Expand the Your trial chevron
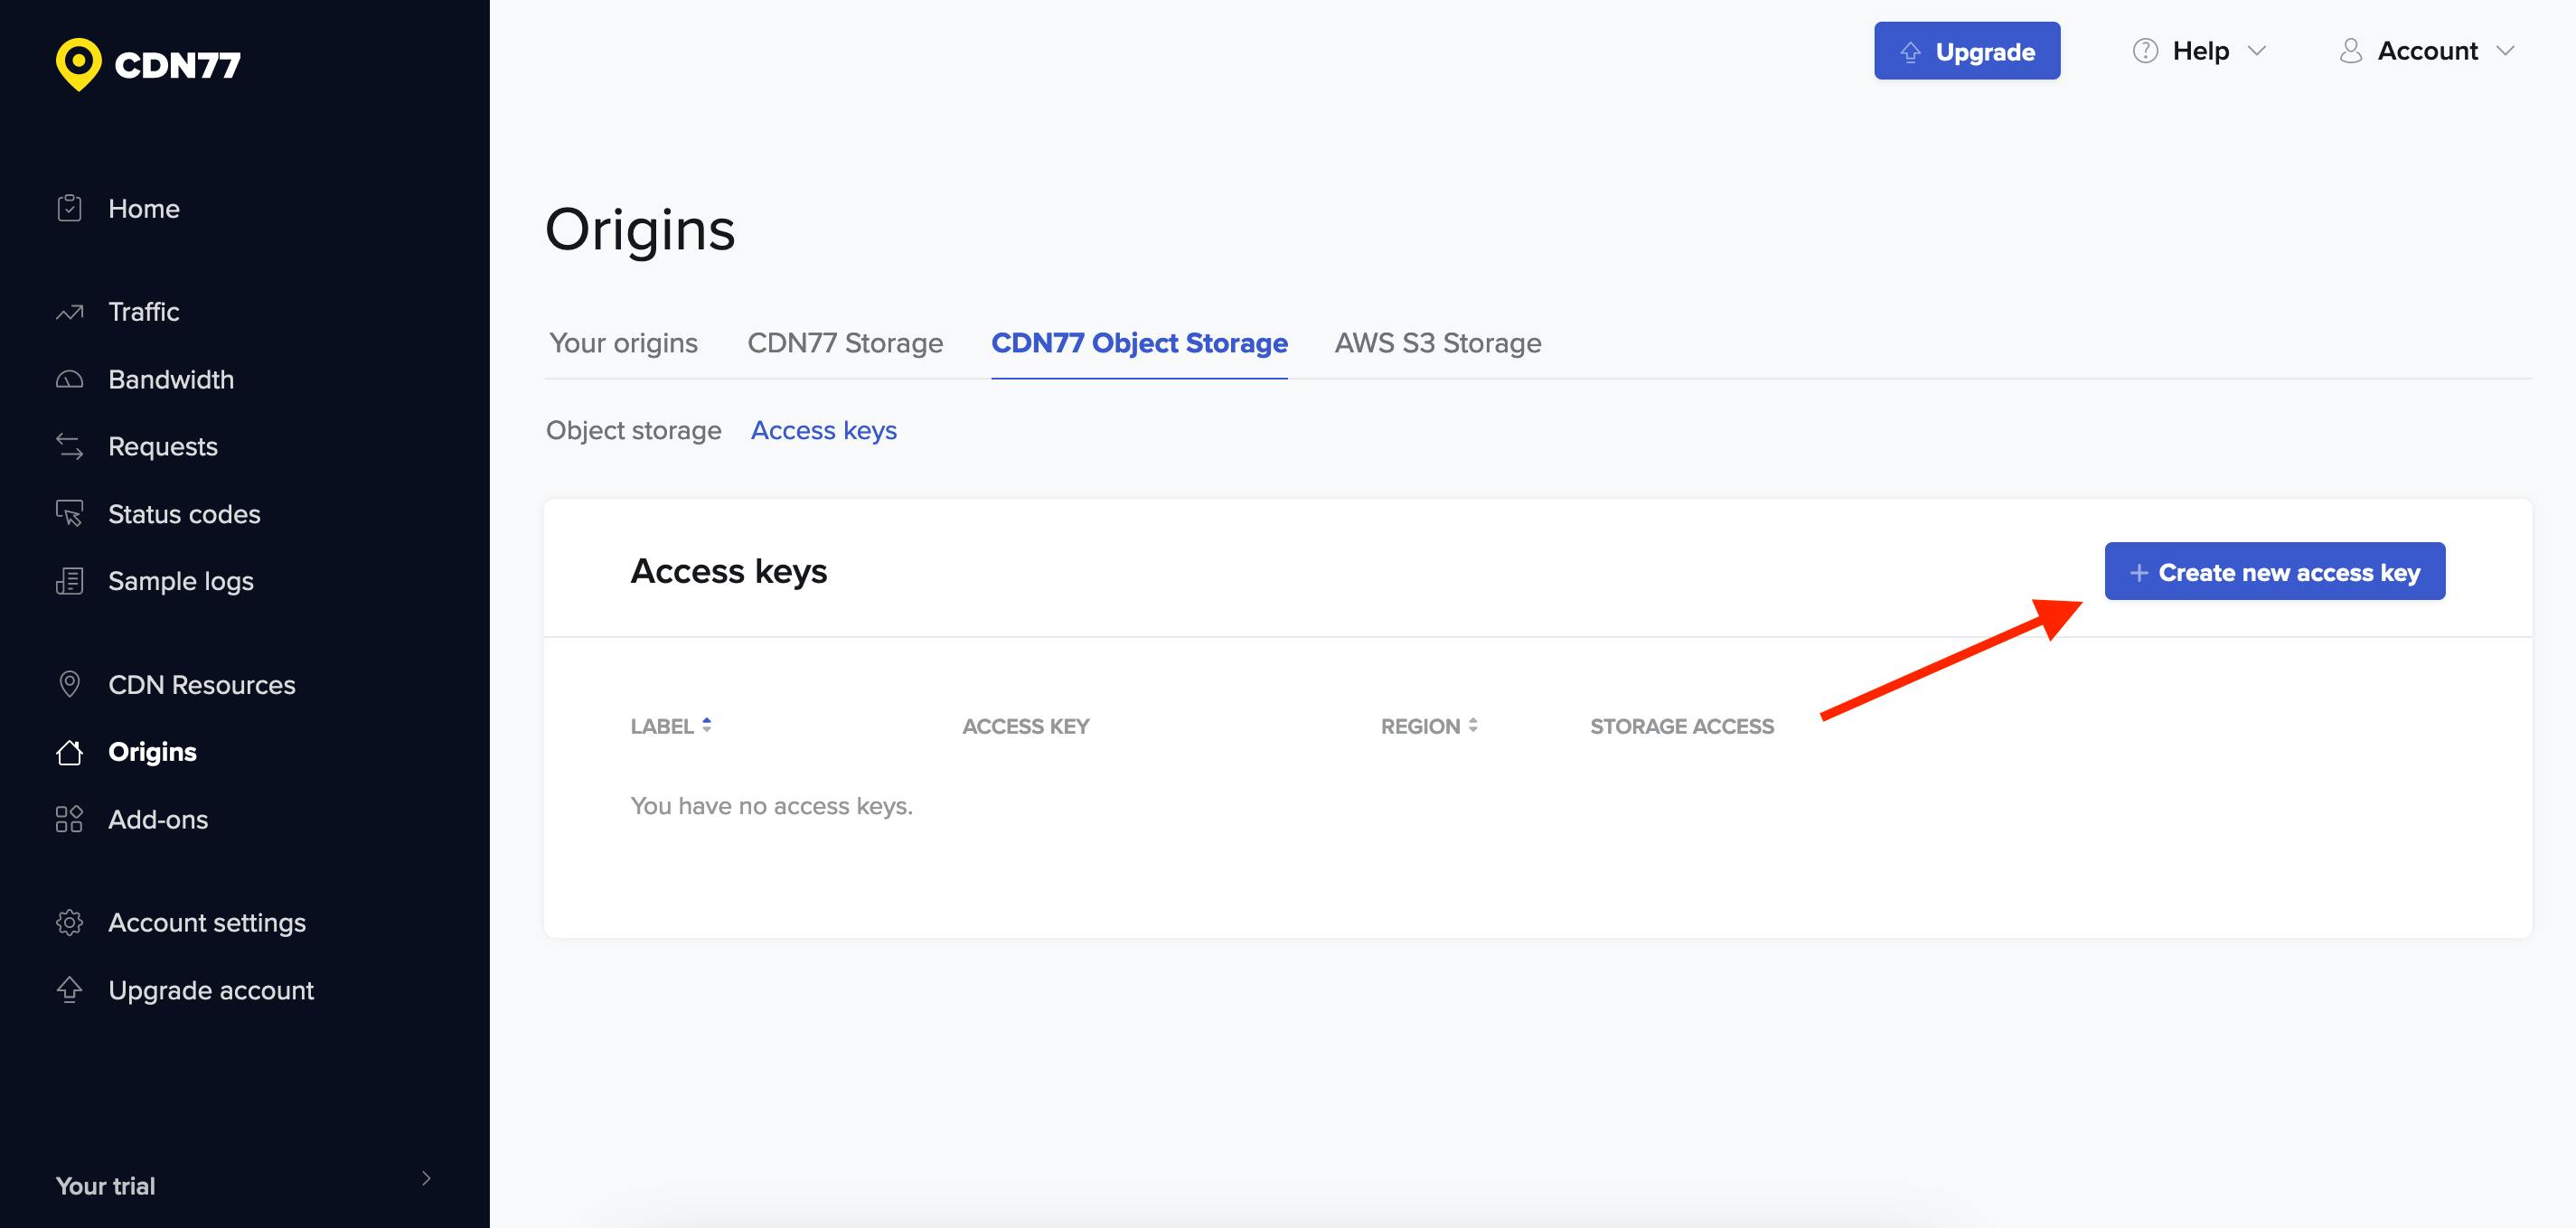2576x1228 pixels. click(426, 1178)
